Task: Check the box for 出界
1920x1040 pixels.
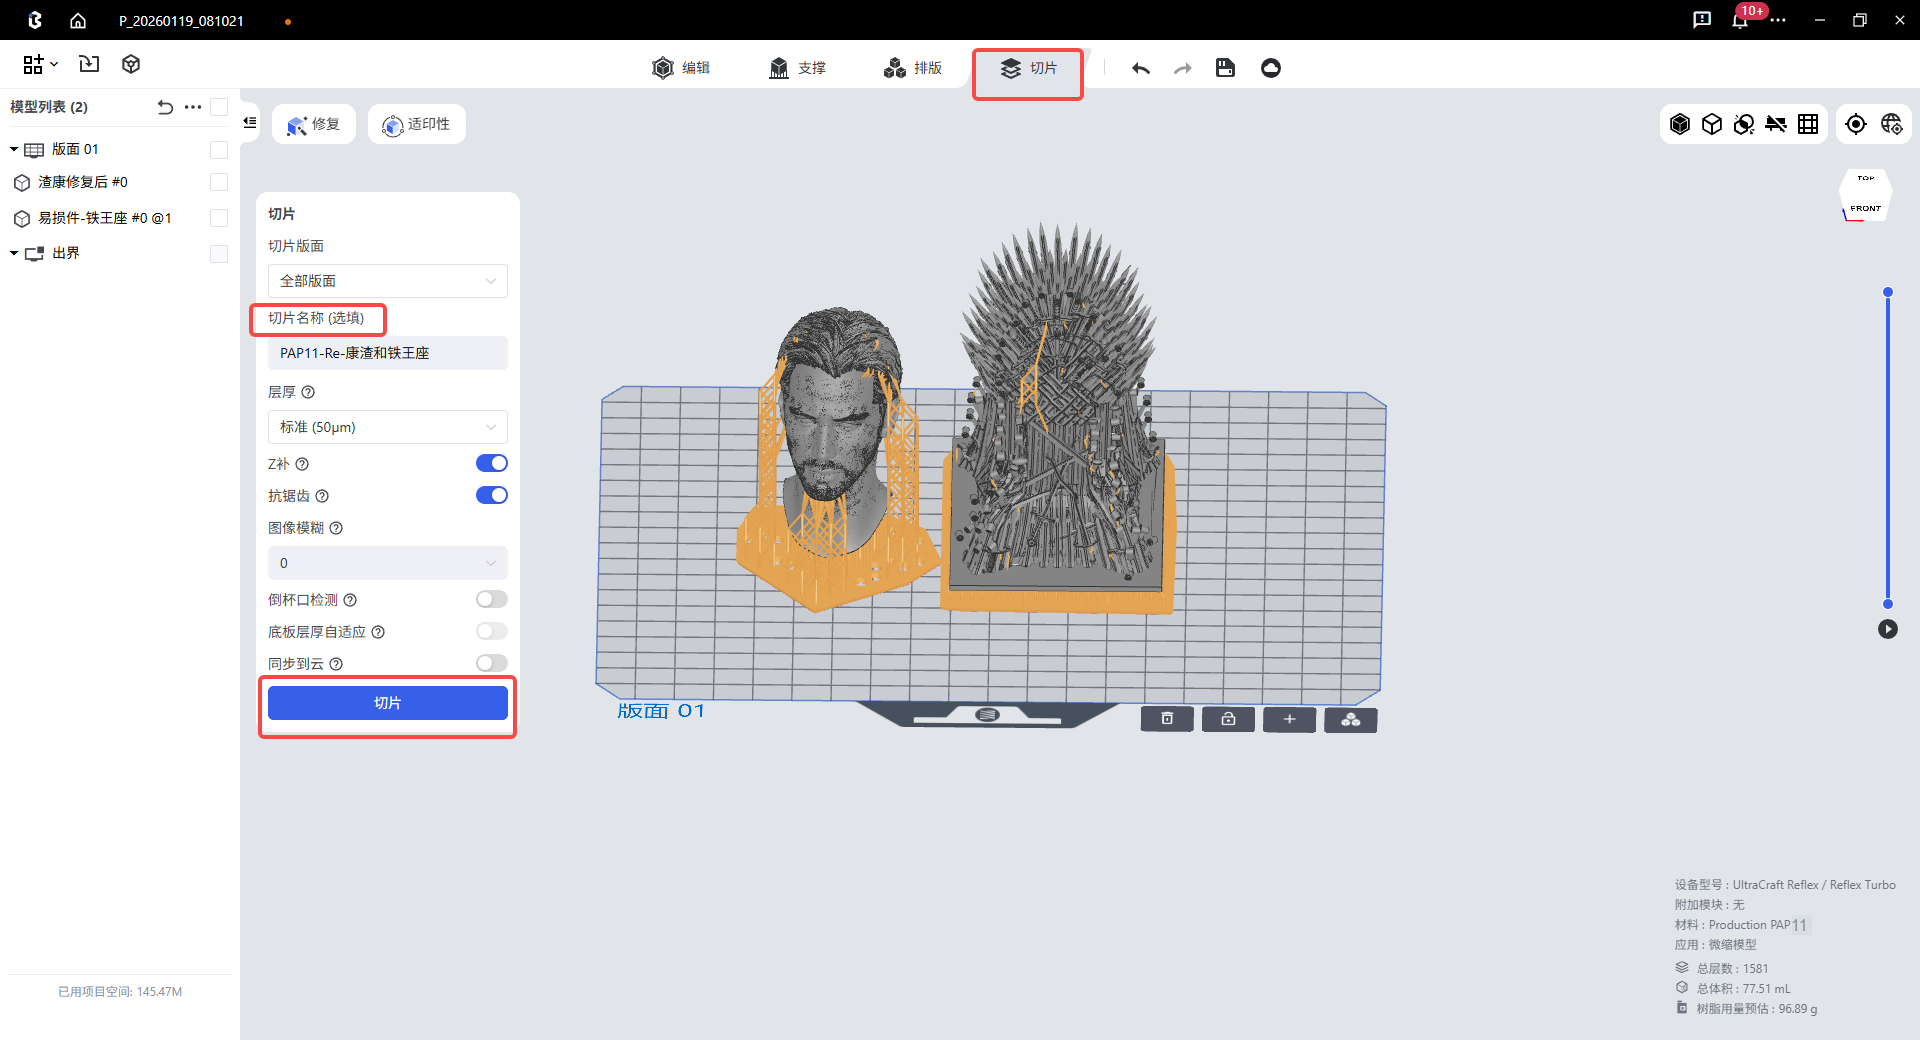Action: click(x=219, y=254)
